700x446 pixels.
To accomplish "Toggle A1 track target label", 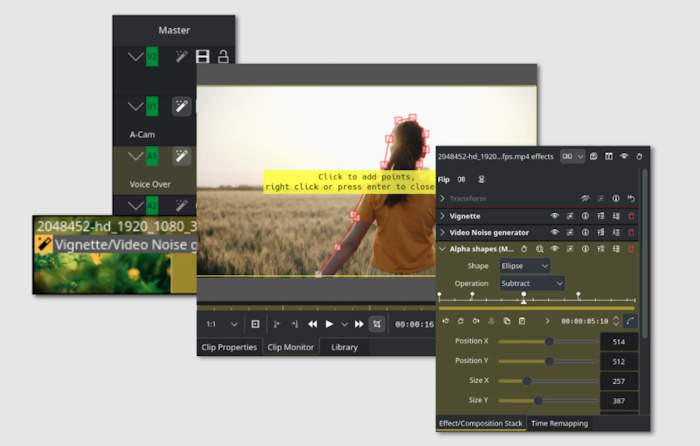I will (x=152, y=156).
